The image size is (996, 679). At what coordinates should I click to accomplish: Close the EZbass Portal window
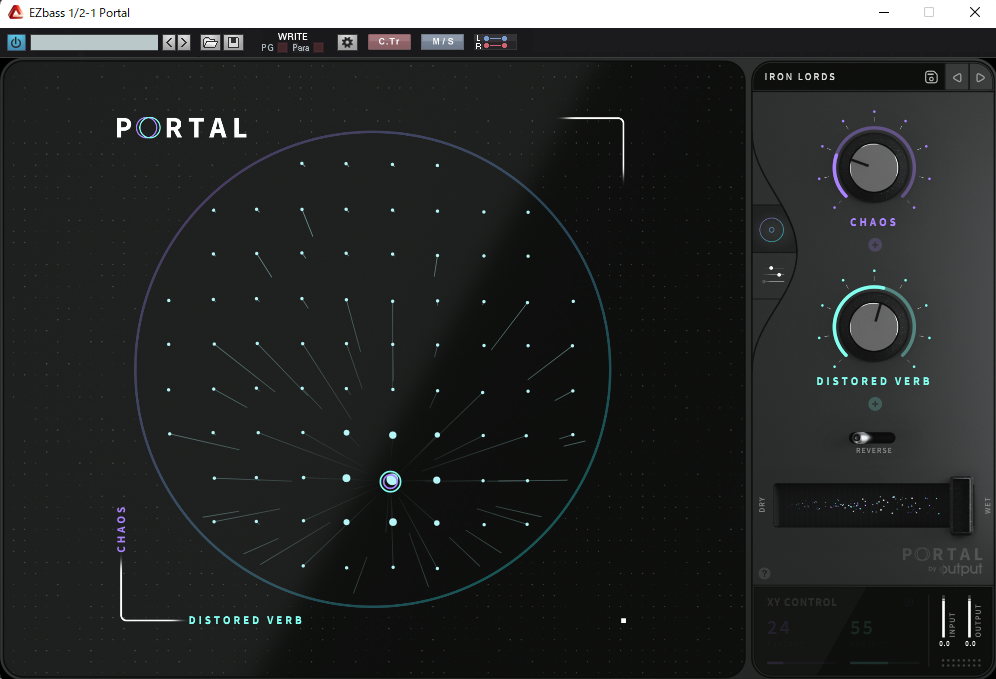point(974,12)
